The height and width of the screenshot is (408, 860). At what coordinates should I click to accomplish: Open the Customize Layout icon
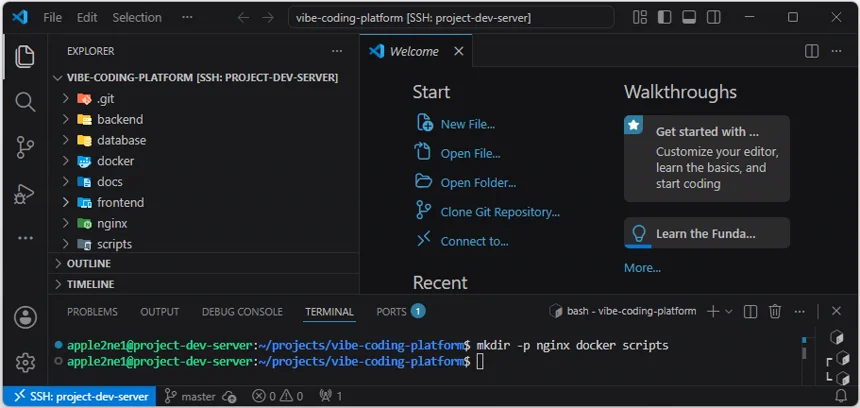coord(640,18)
